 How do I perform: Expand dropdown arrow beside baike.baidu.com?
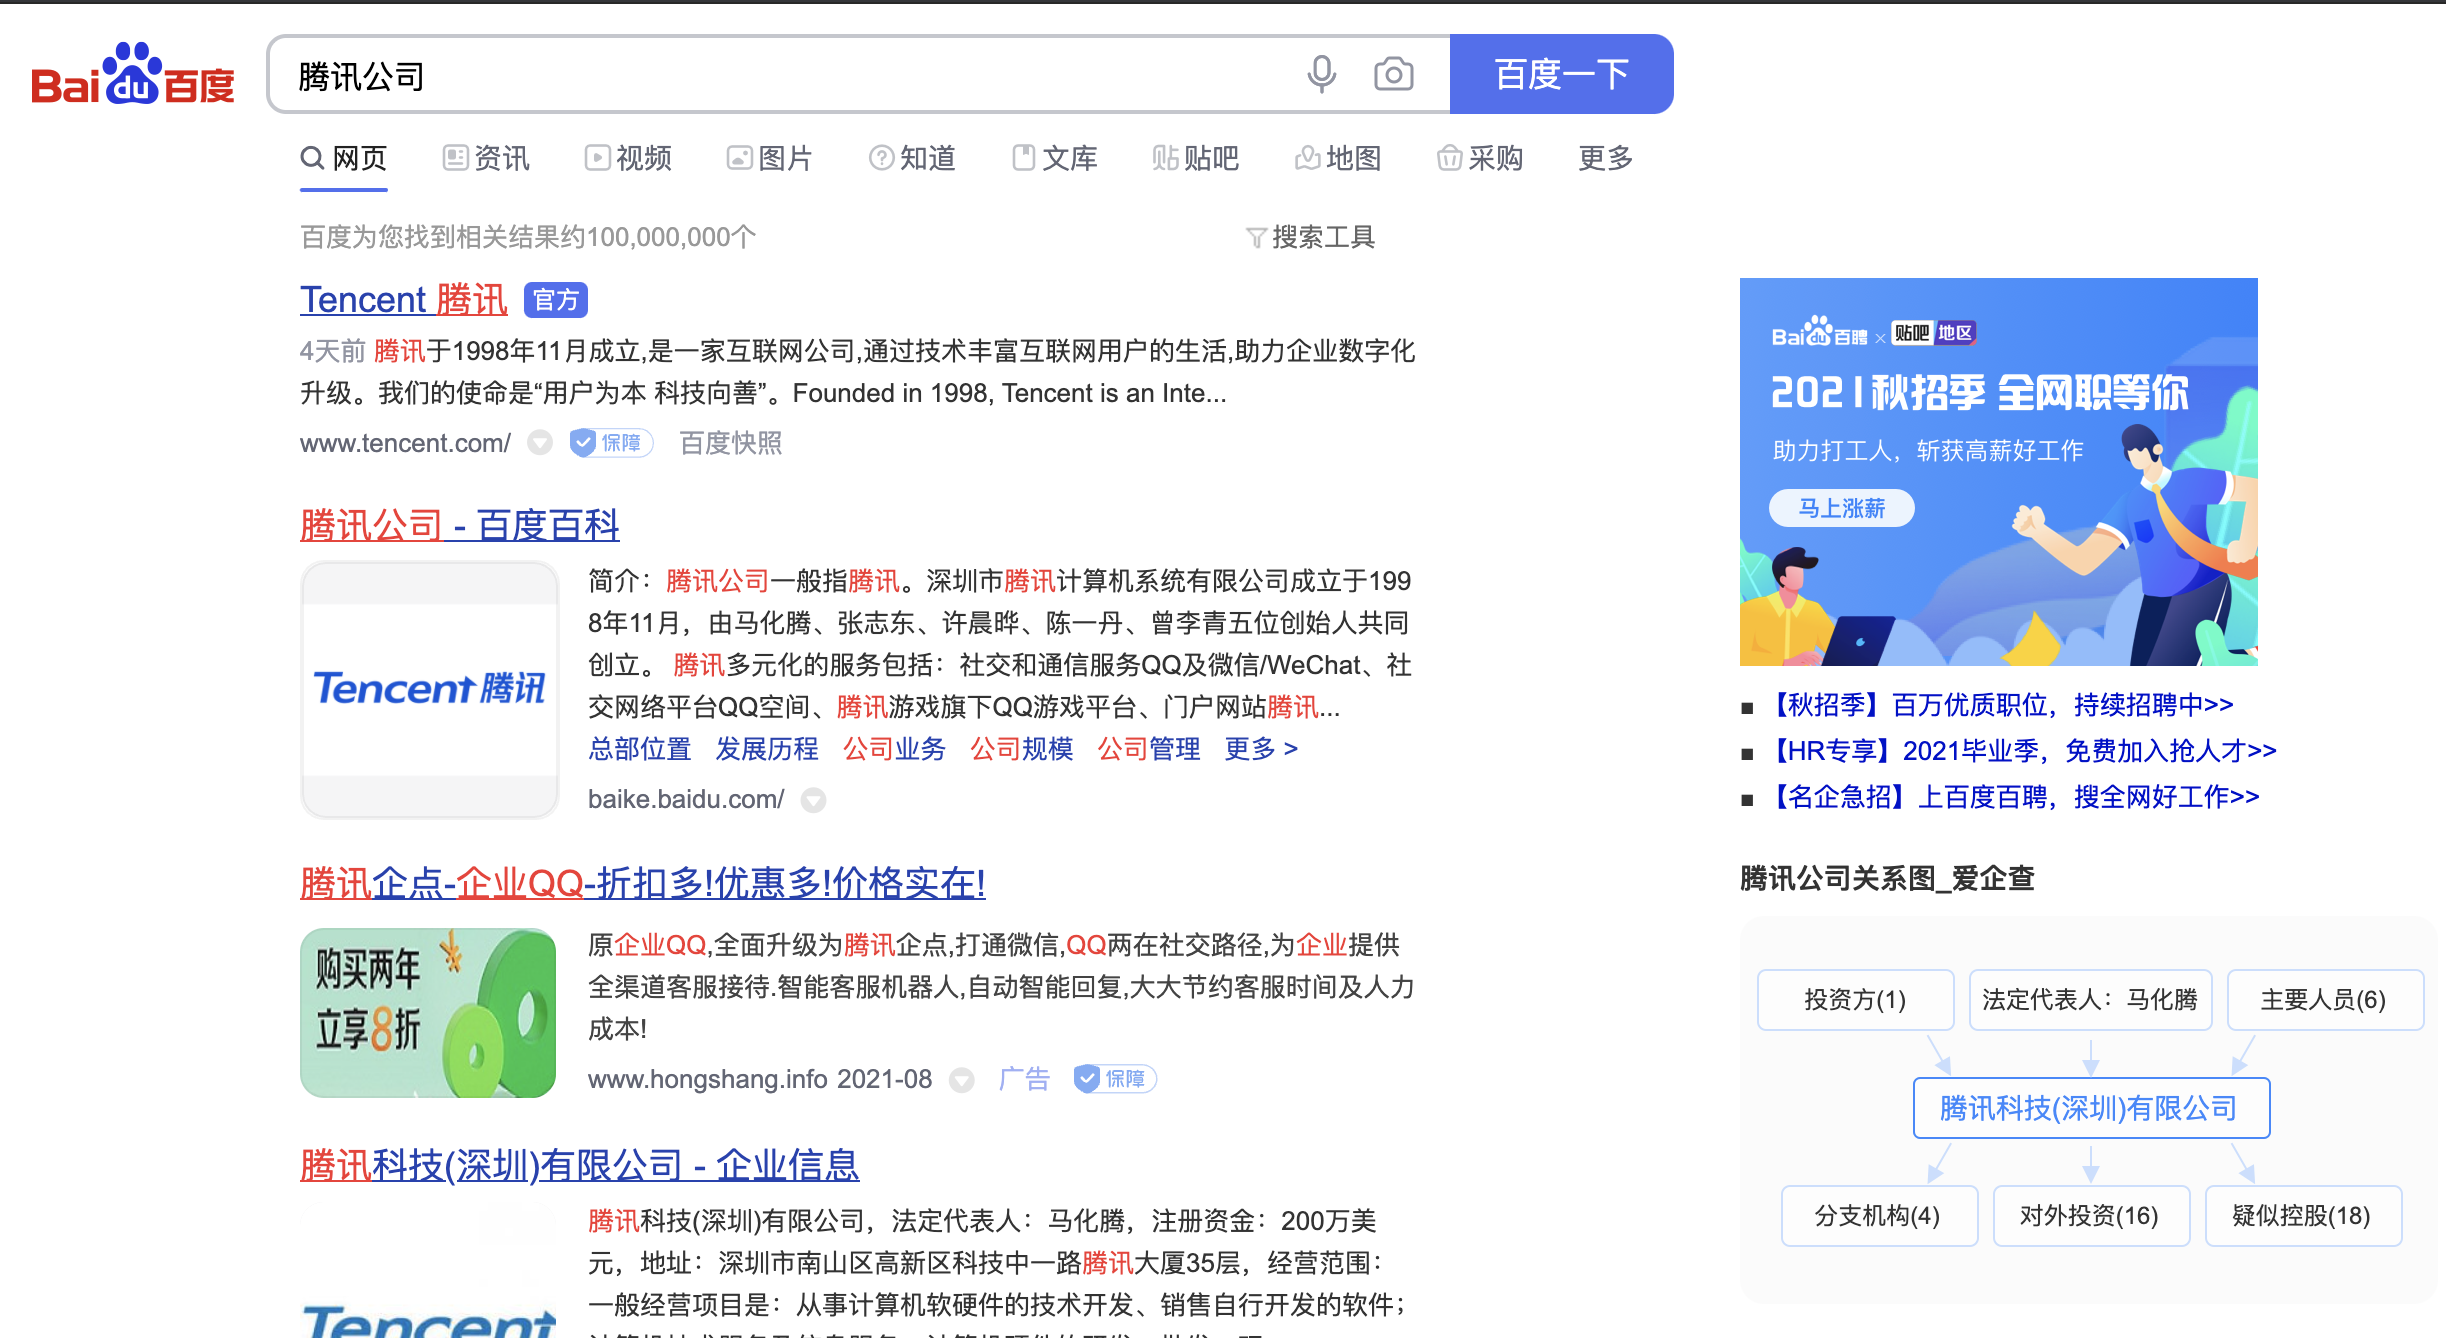[814, 800]
